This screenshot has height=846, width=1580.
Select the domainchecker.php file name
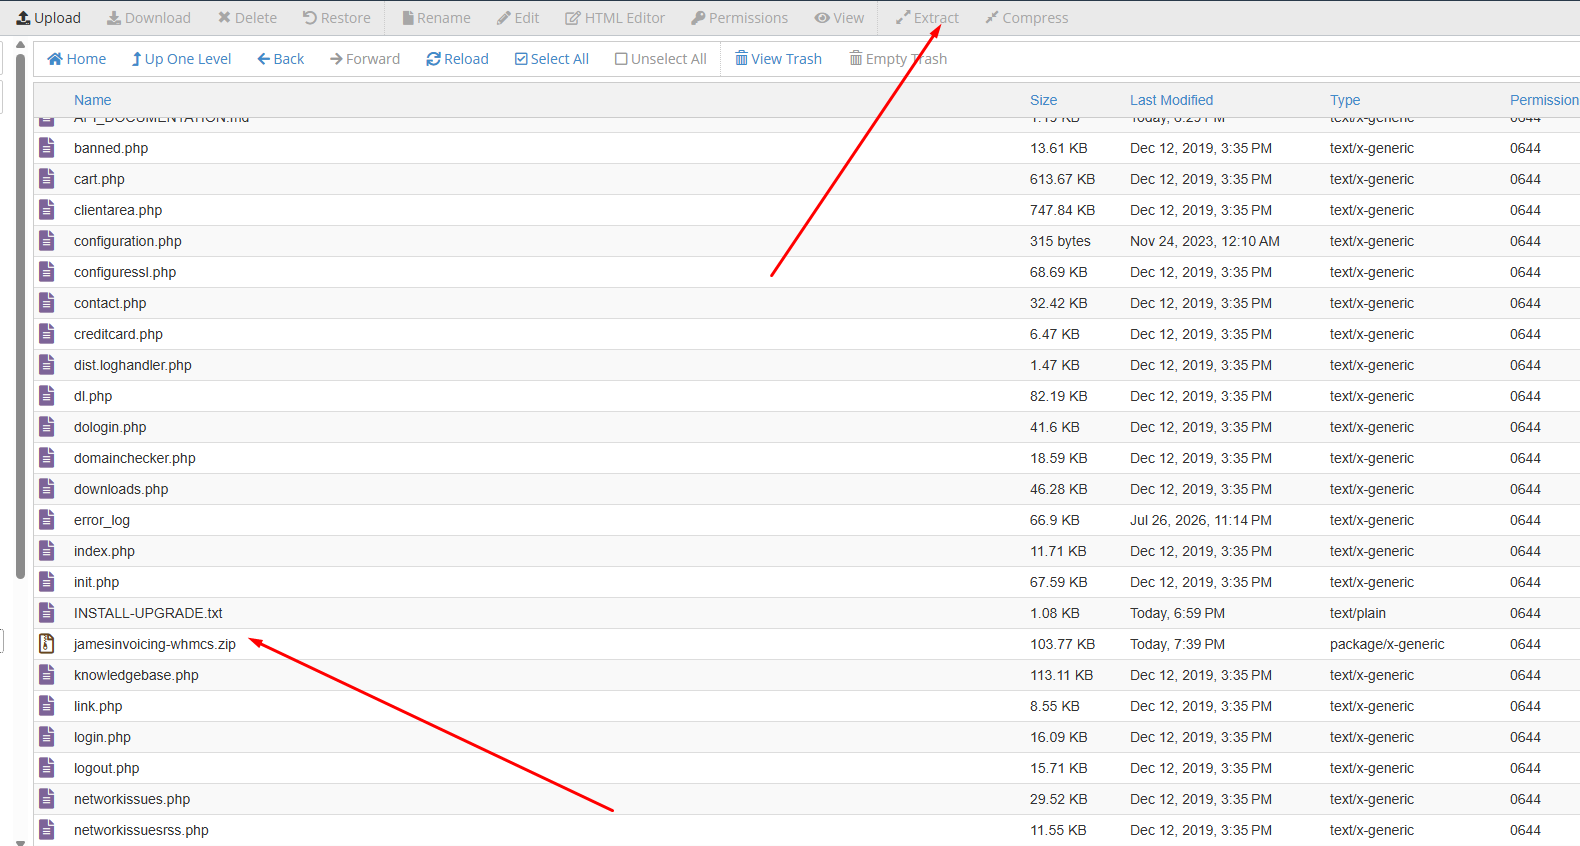pos(135,458)
